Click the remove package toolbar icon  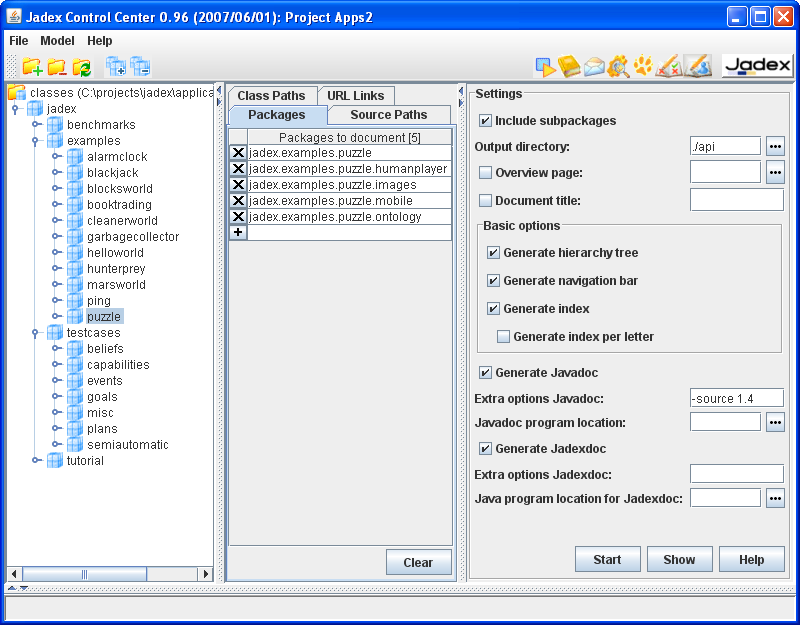click(140, 66)
